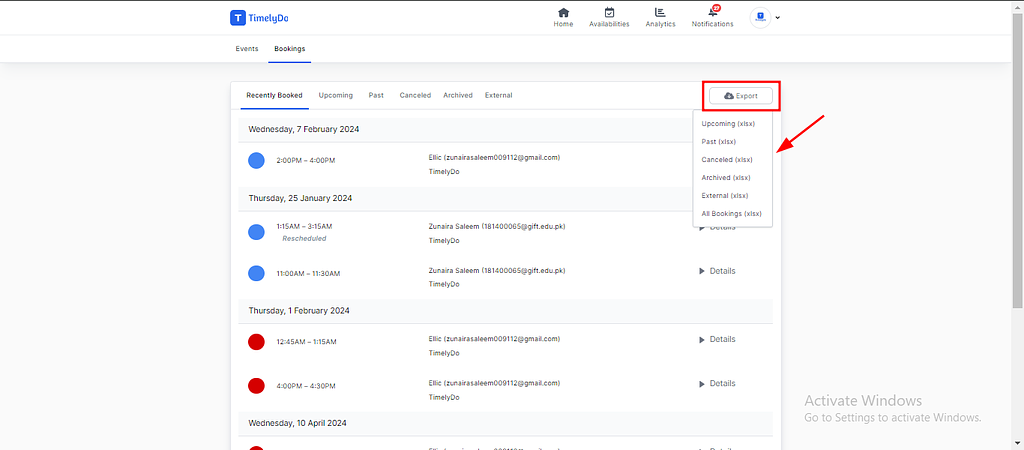Expand the profile dropdown arrow
The width and height of the screenshot is (1024, 450).
click(777, 18)
